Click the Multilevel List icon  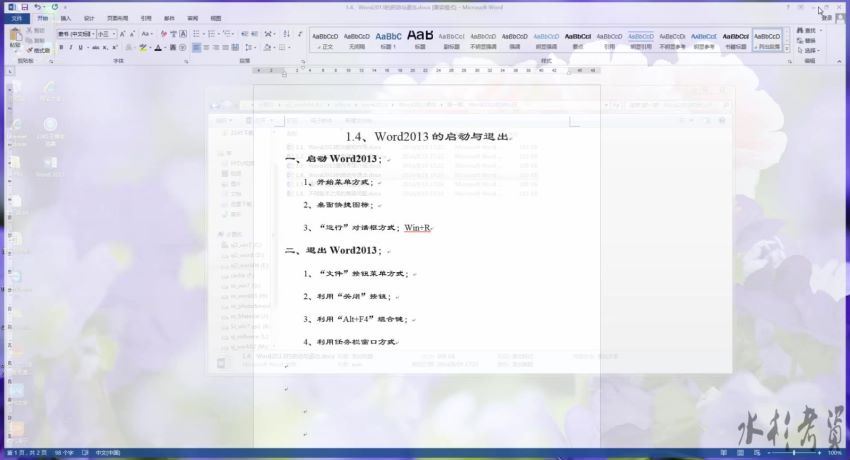tap(227, 34)
